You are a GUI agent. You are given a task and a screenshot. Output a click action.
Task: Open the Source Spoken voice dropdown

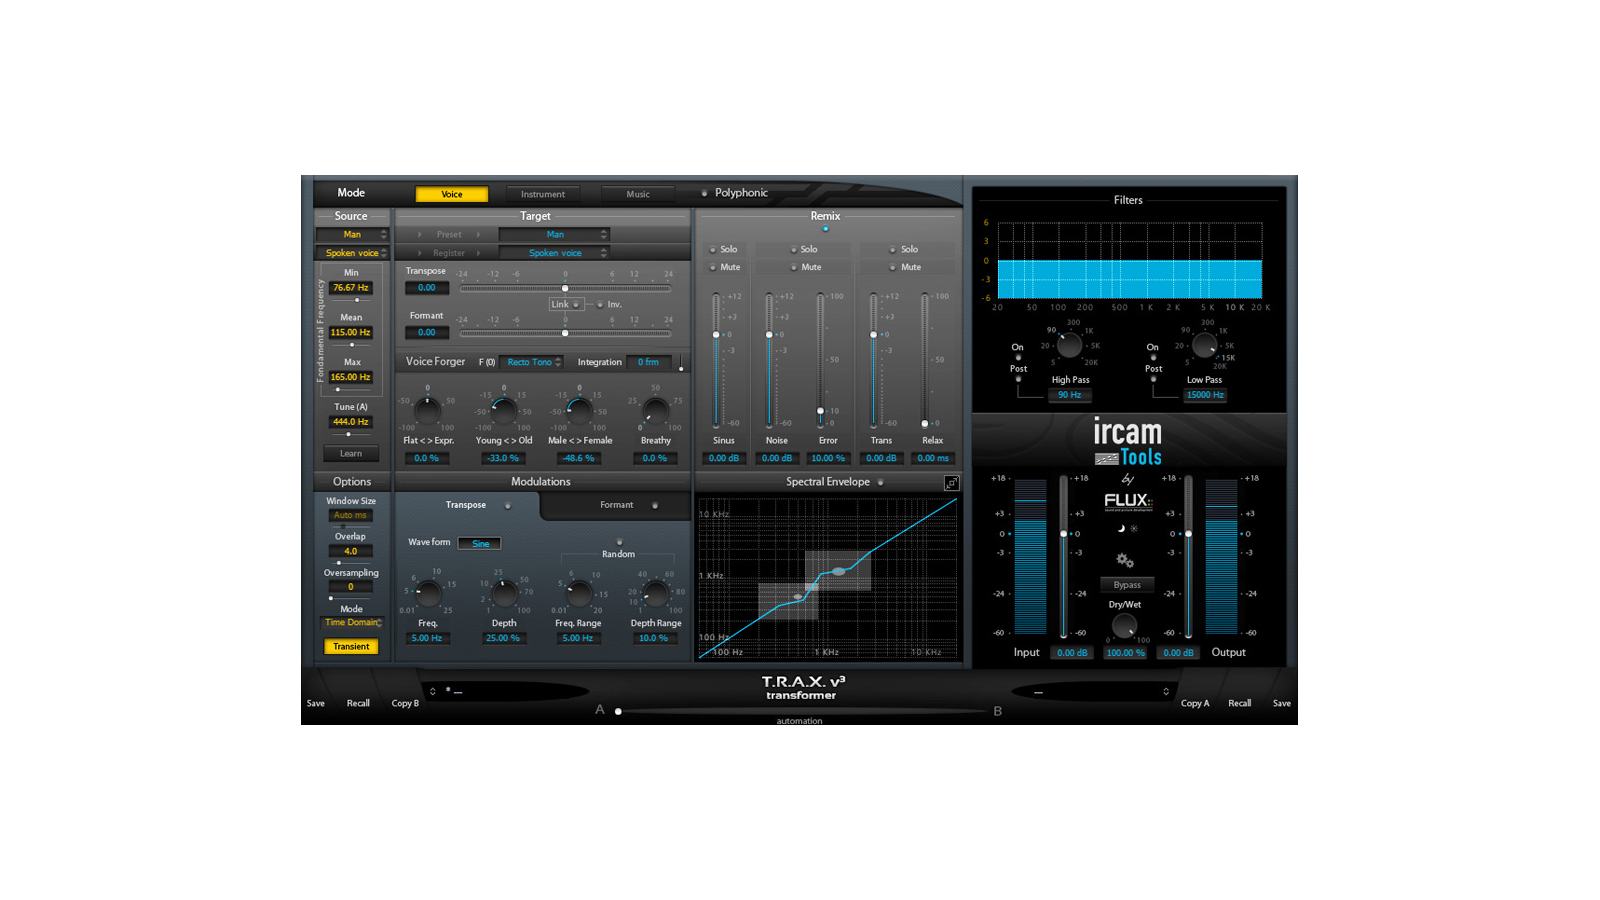[352, 253]
